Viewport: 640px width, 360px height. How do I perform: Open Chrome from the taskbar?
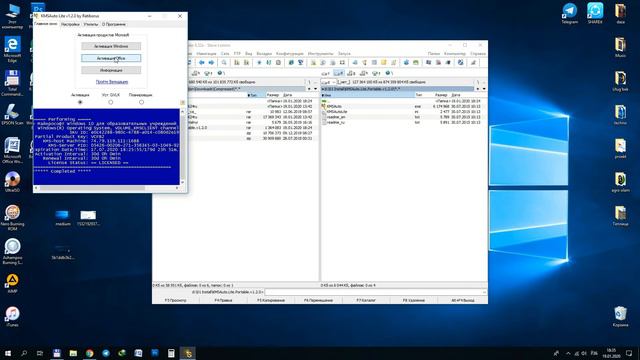(89, 353)
